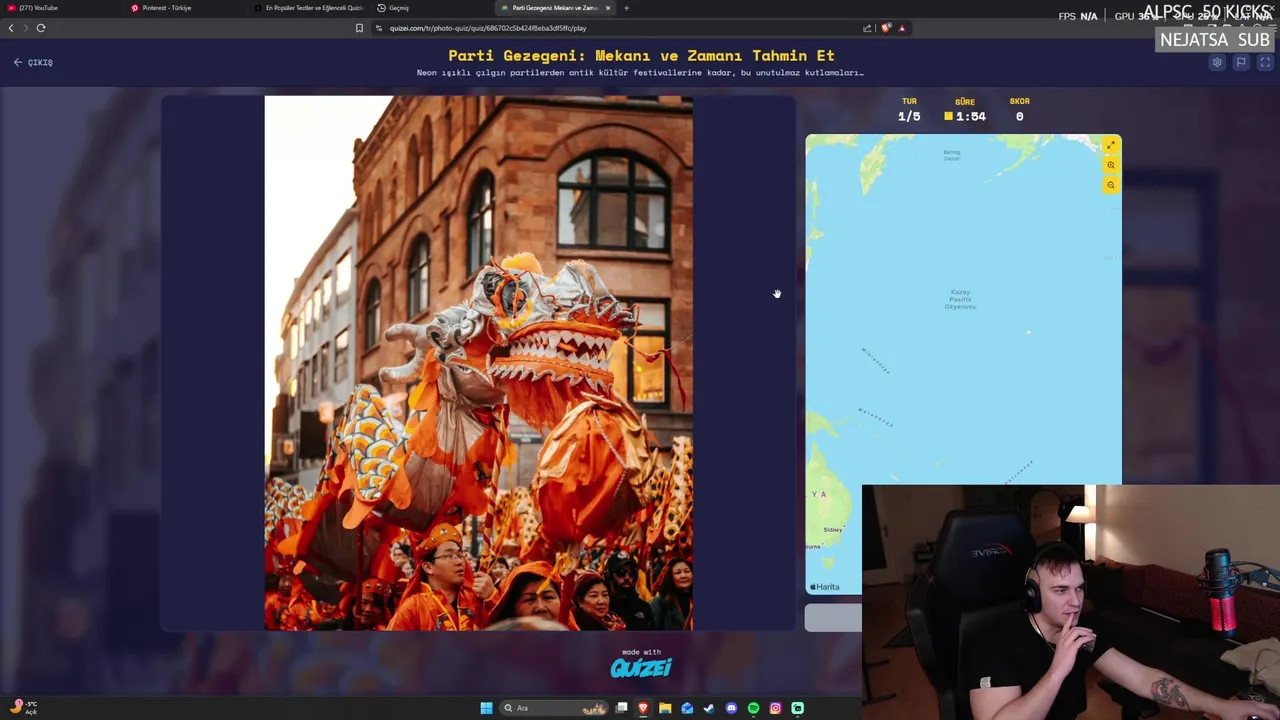Zoom out on the map

1111,186
